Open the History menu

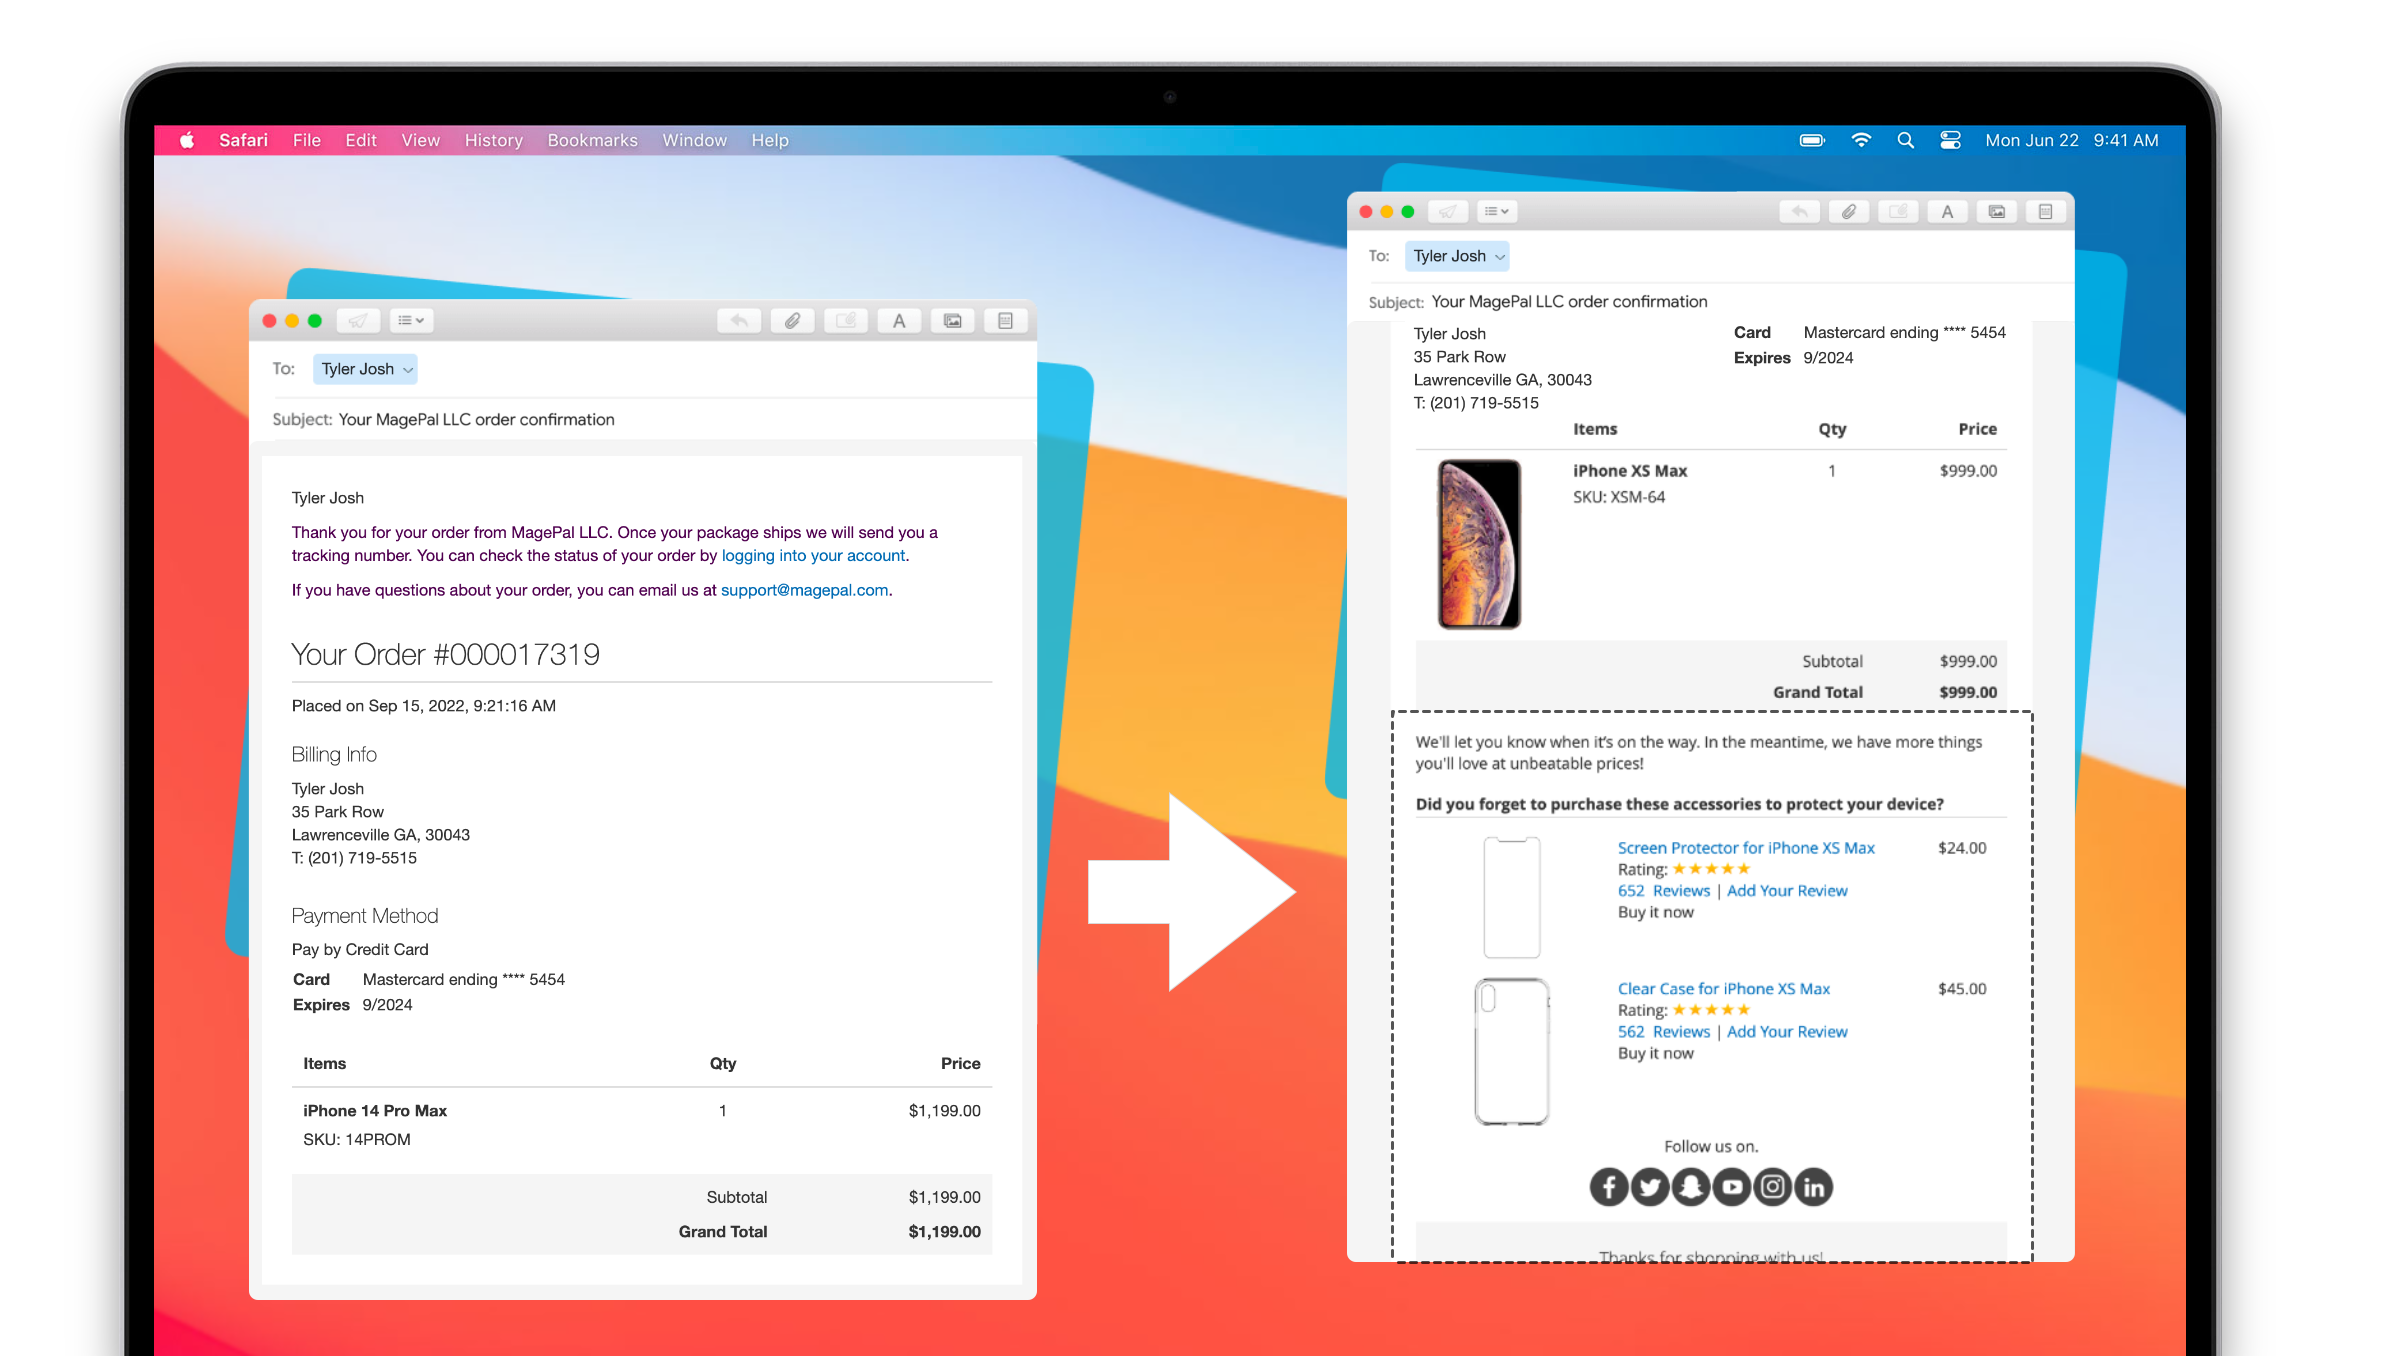493,140
